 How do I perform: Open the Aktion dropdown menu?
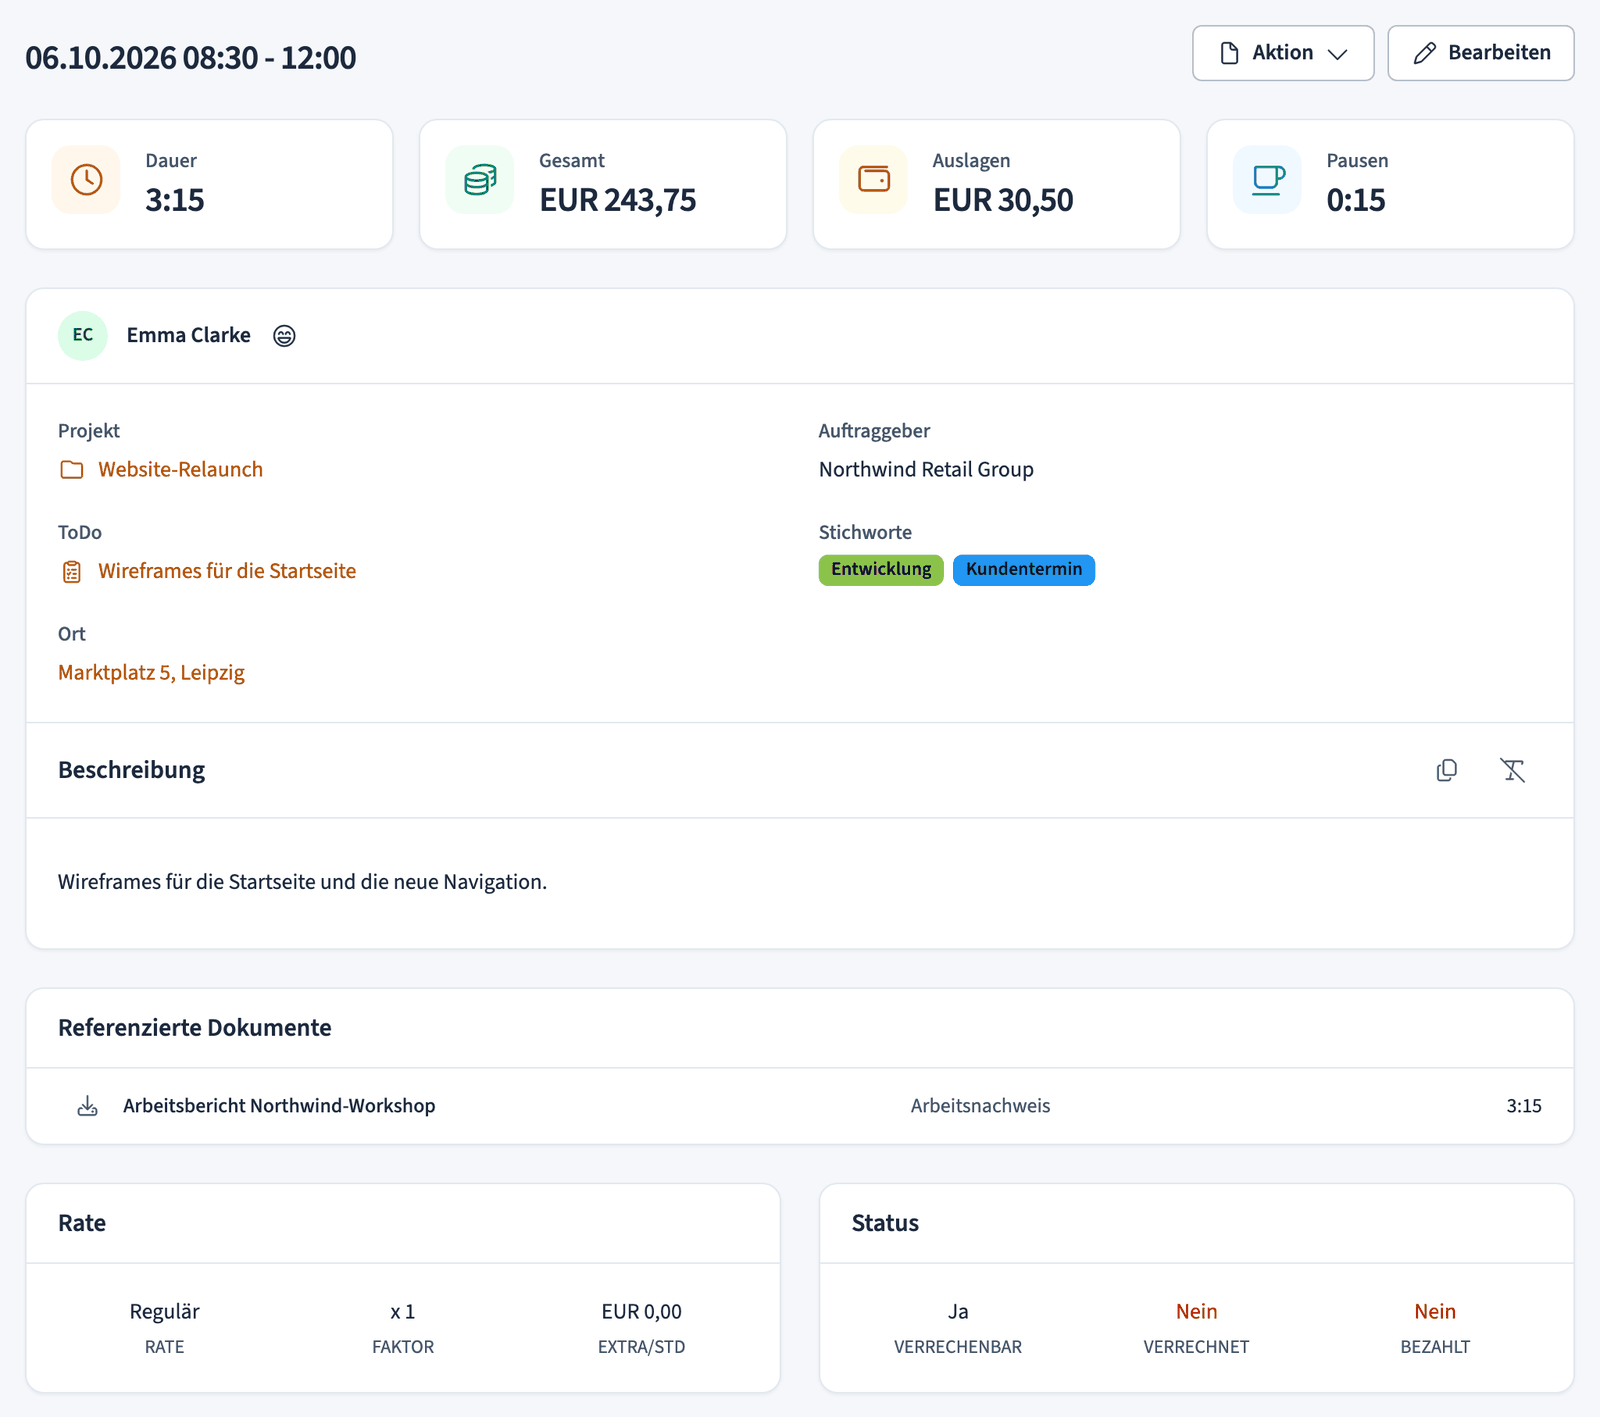1283,53
